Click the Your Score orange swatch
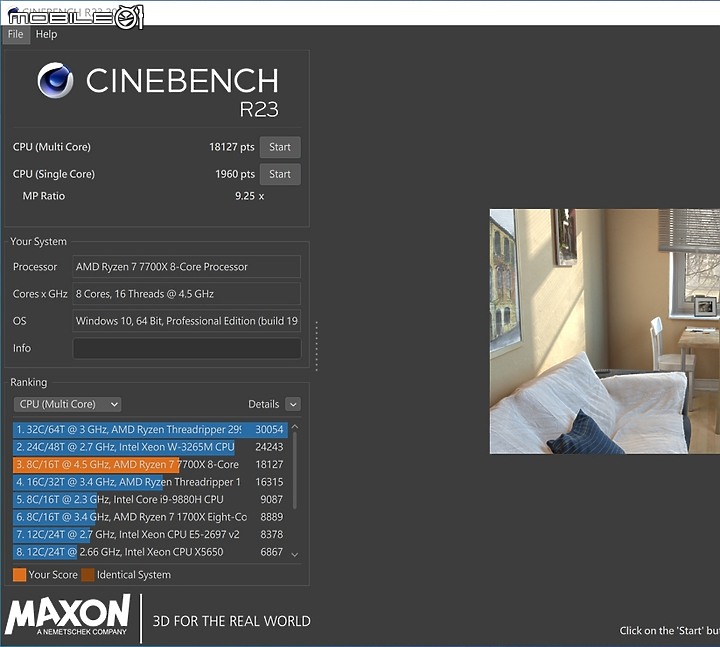The width and height of the screenshot is (720, 647). point(19,575)
